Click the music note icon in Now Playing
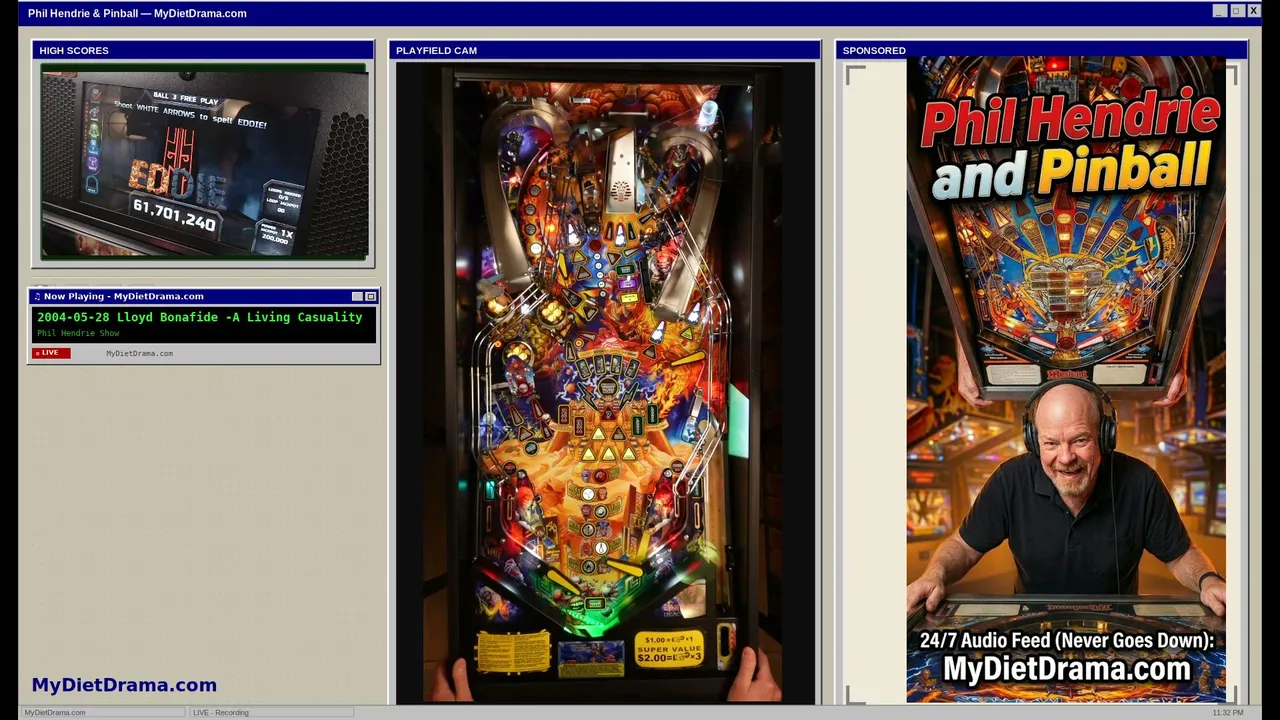 37,296
